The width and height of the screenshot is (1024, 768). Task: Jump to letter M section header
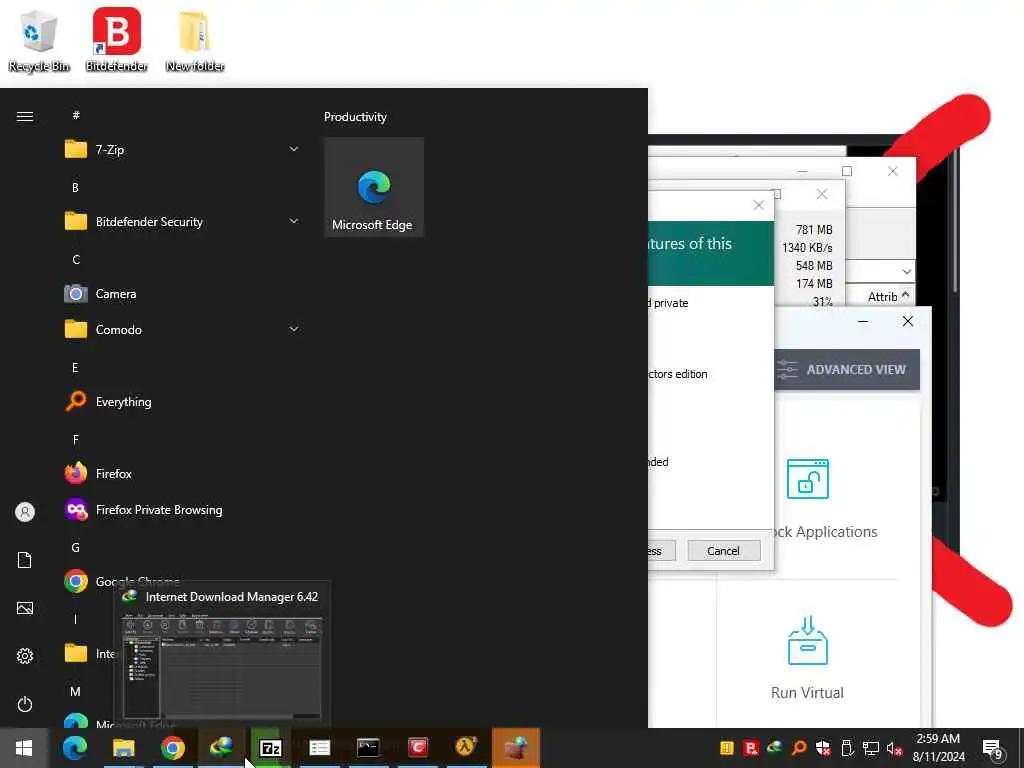click(76, 692)
